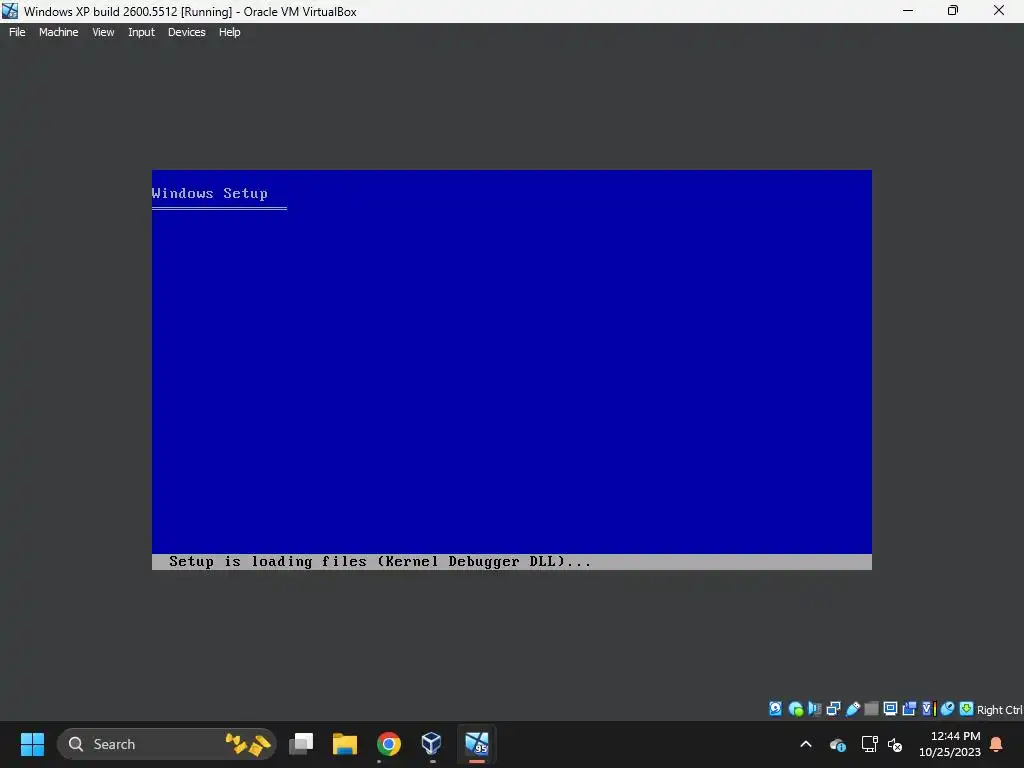Click the virtualization CPU status icon

pyautogui.click(x=929, y=709)
